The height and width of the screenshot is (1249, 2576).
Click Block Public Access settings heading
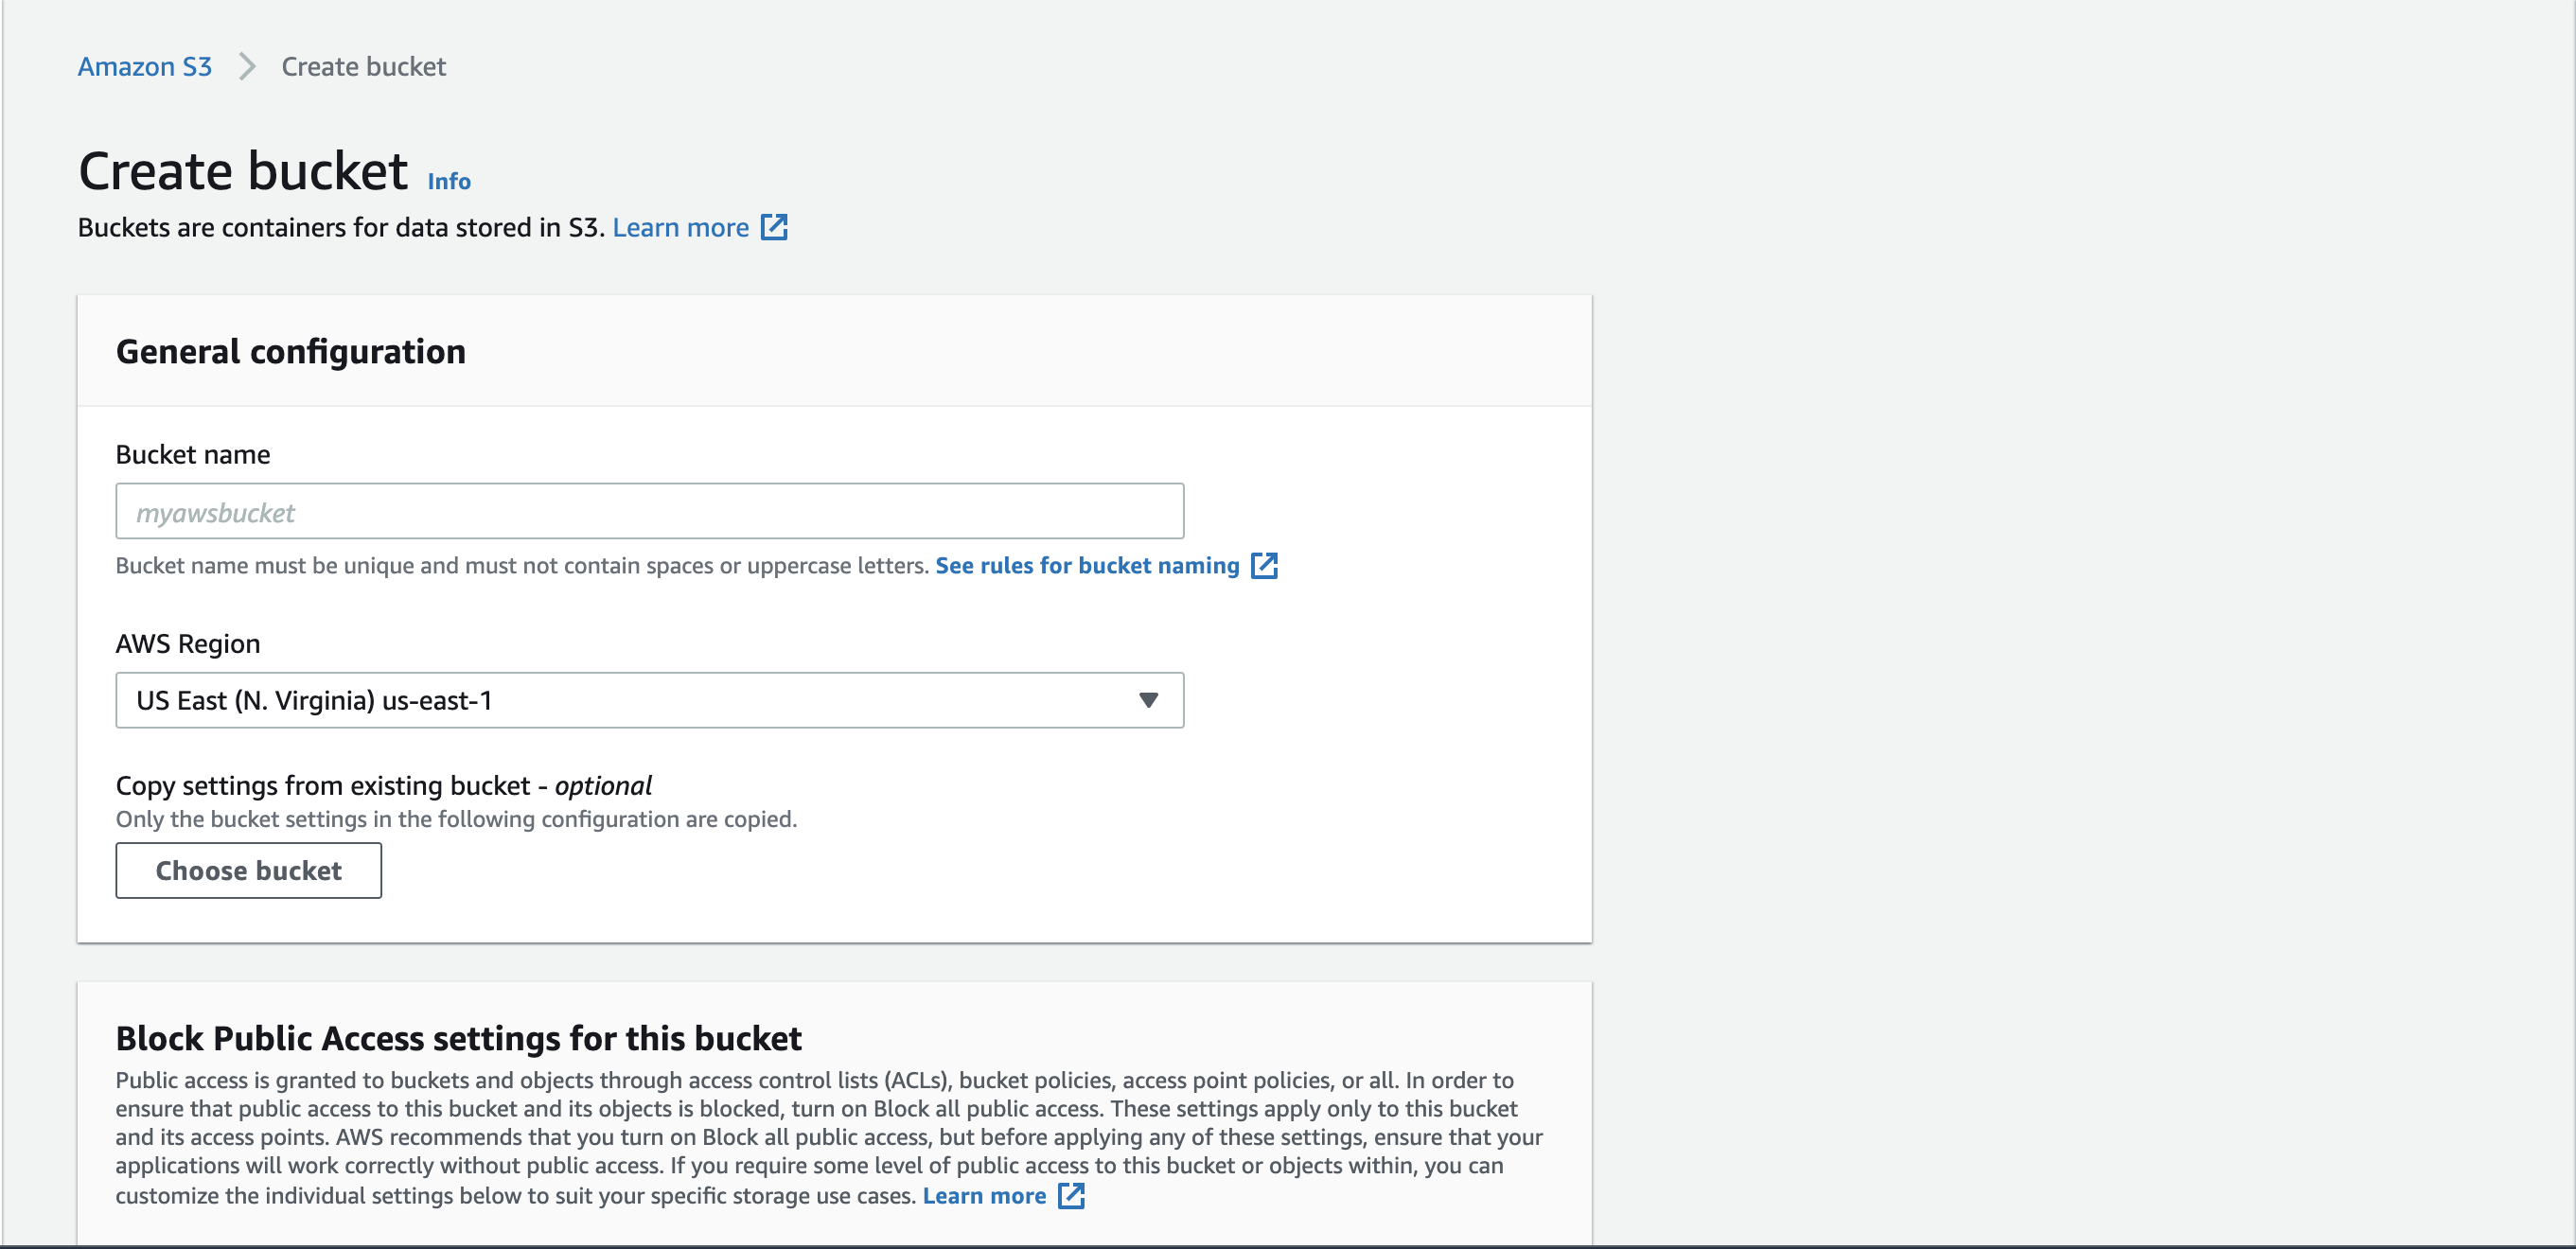point(458,1038)
